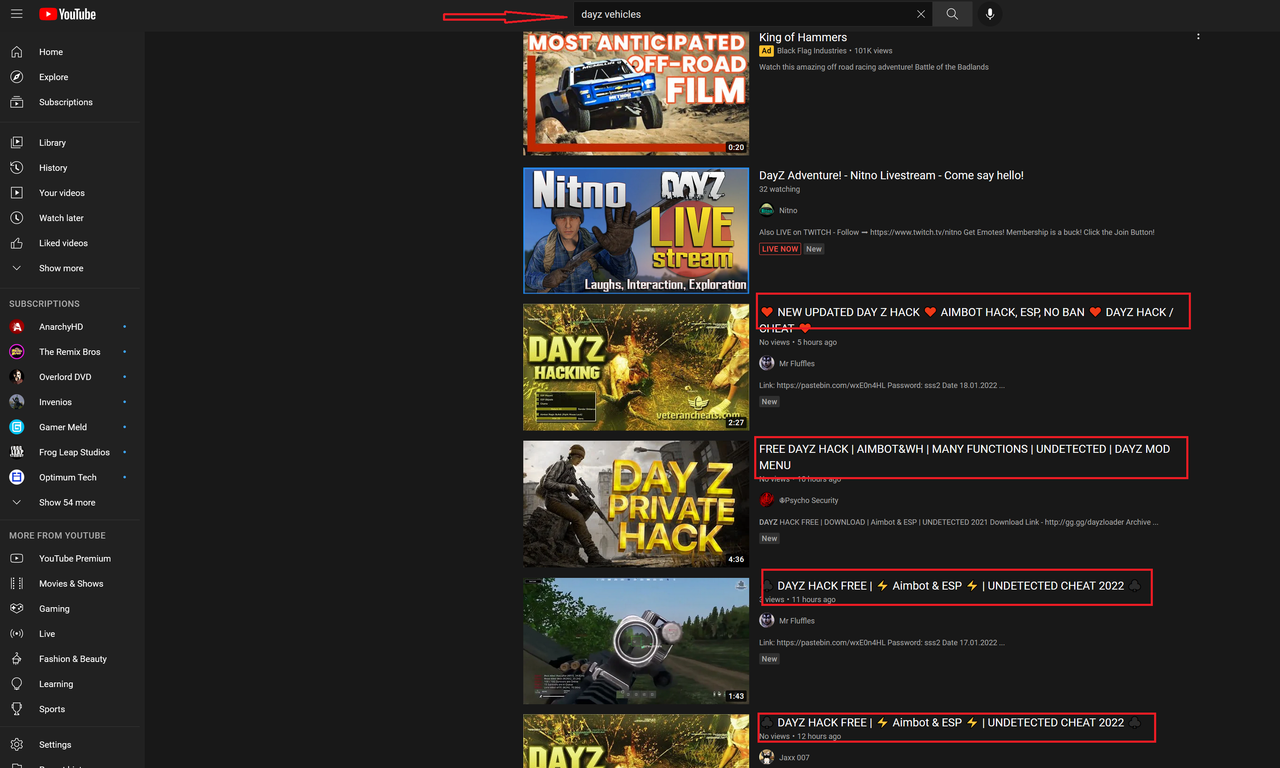Clear the search box text
This screenshot has width=1280, height=768.
tap(921, 14)
